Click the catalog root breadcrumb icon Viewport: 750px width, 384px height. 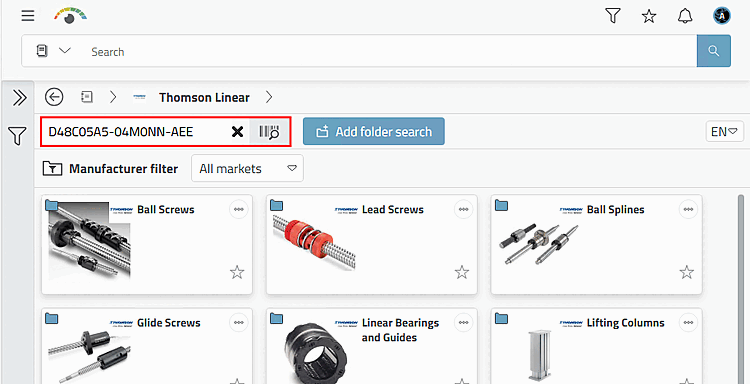tap(87, 97)
